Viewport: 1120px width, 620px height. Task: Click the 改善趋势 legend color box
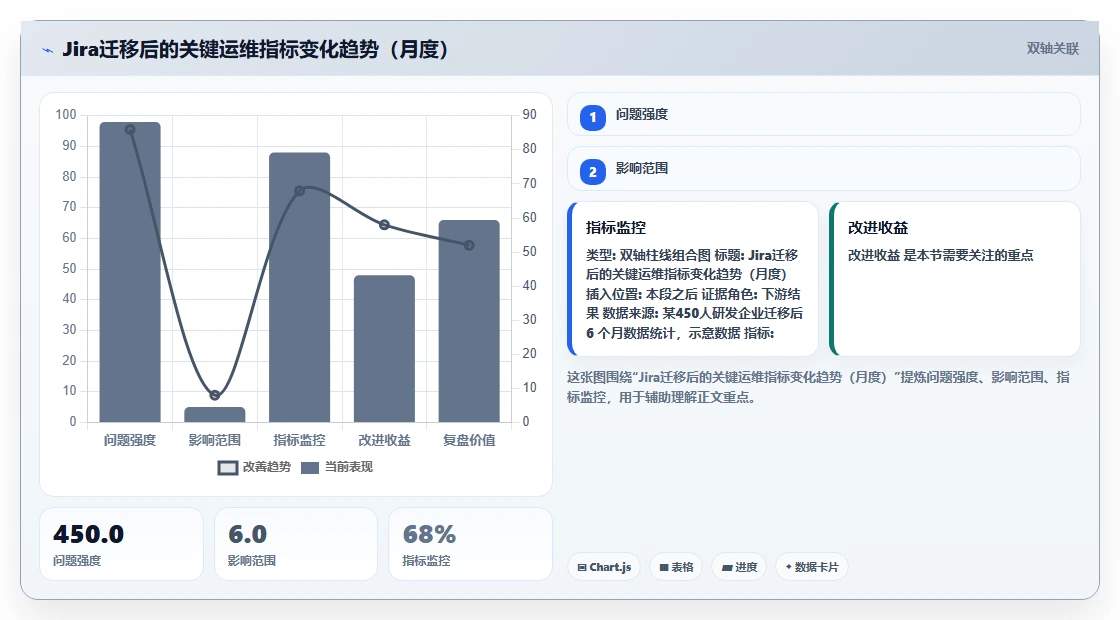tap(227, 468)
